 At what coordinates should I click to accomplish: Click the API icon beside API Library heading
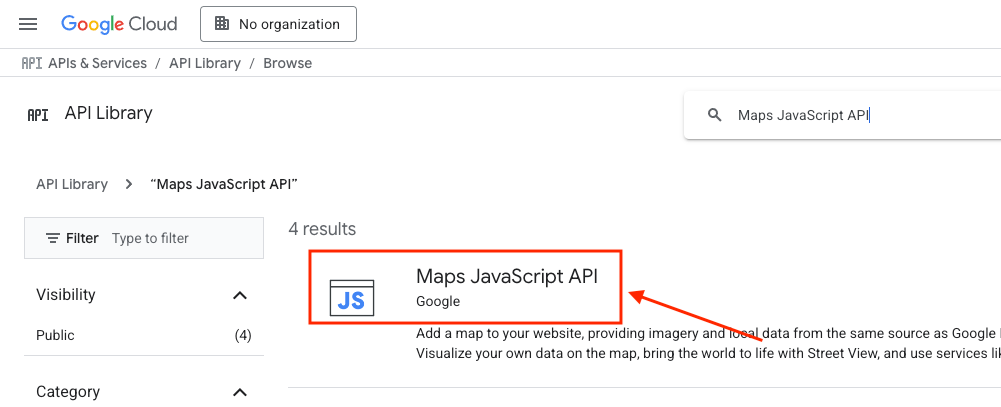point(38,114)
